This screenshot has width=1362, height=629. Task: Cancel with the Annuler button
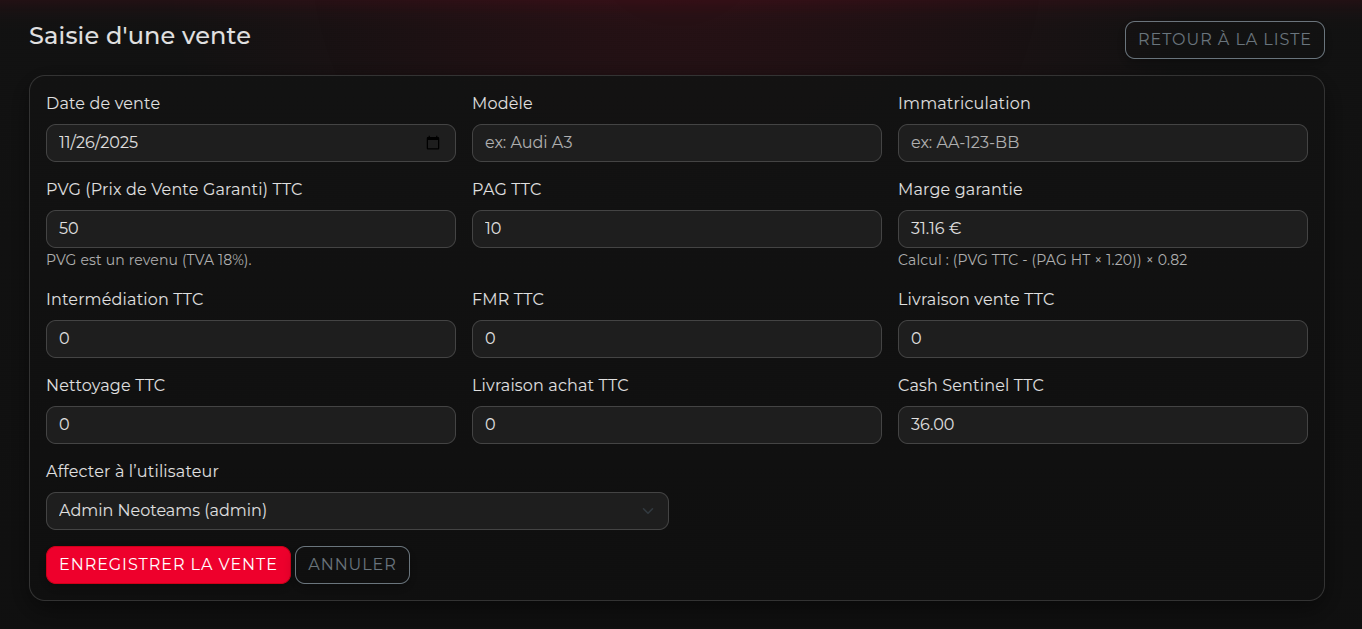[352, 564]
